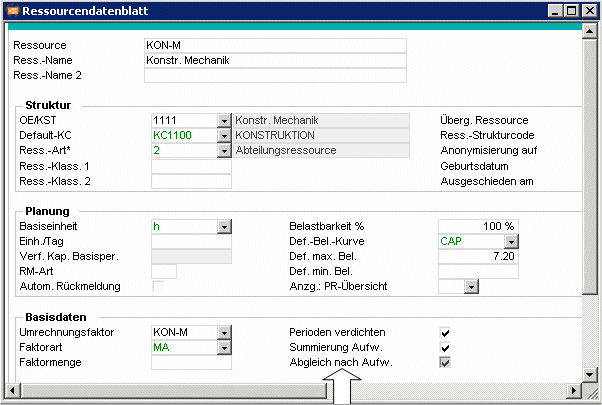Click the Basiseinheit field with h
Screen dimensions: 602x405
point(185,226)
